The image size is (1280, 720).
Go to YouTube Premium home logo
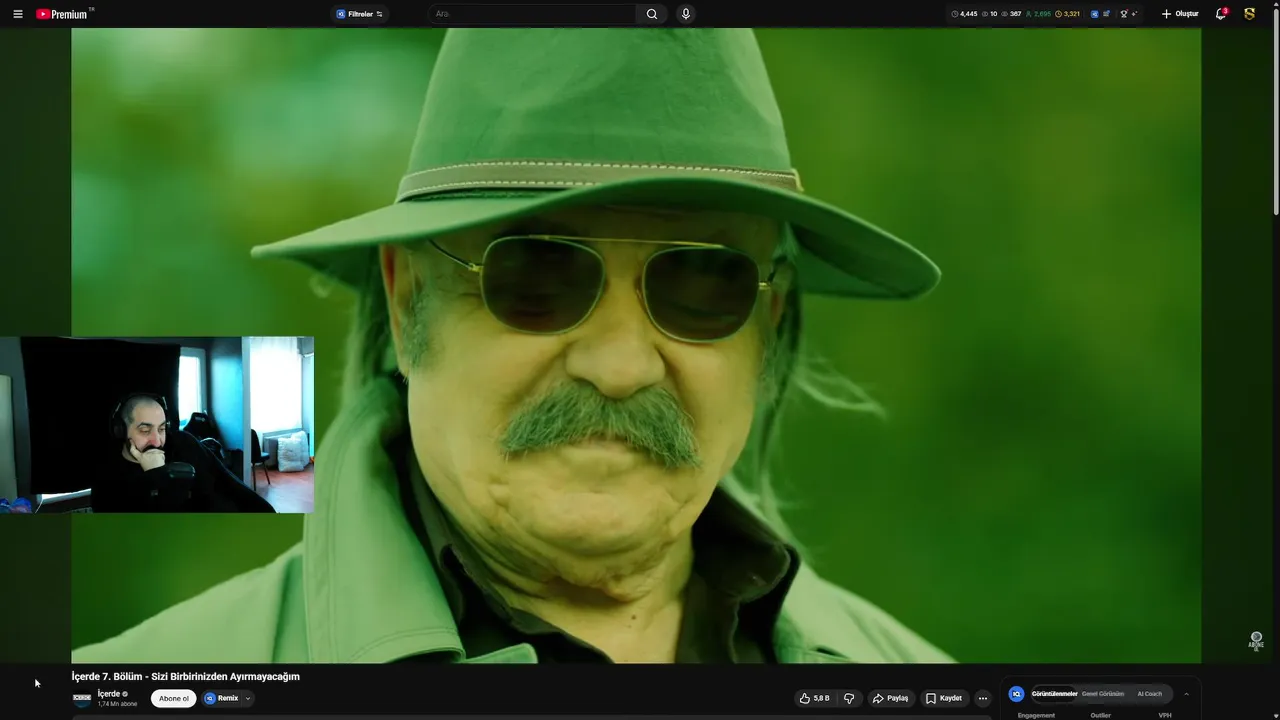pos(64,14)
